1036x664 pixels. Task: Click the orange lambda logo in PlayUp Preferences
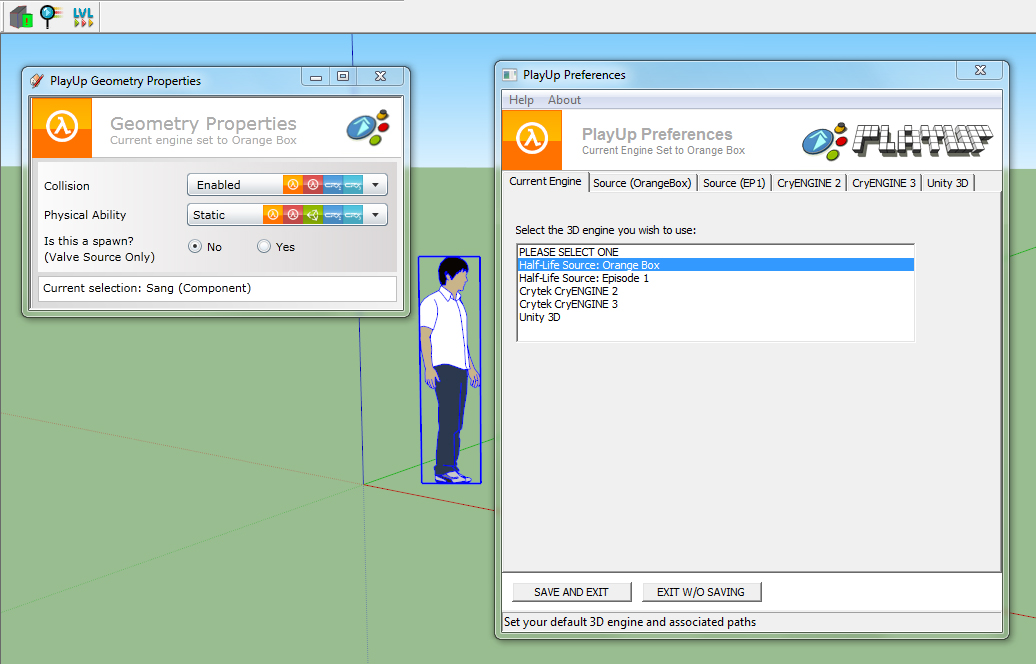[532, 140]
